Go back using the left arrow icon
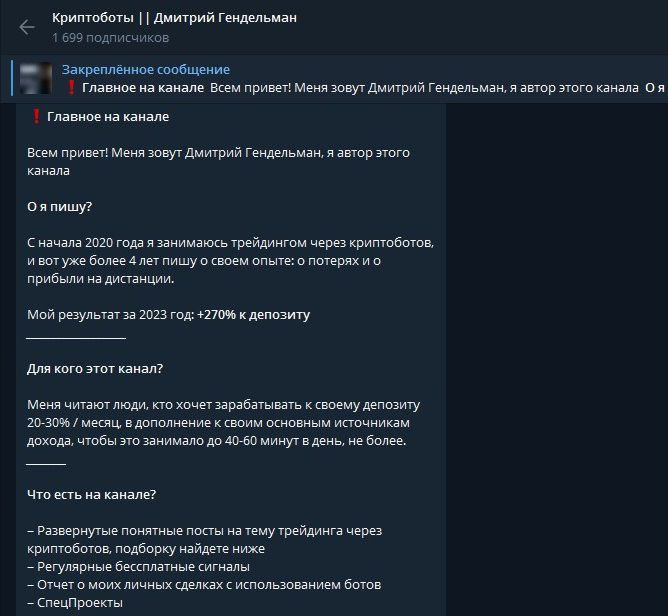Screen dimensions: 668x616 point(27,27)
